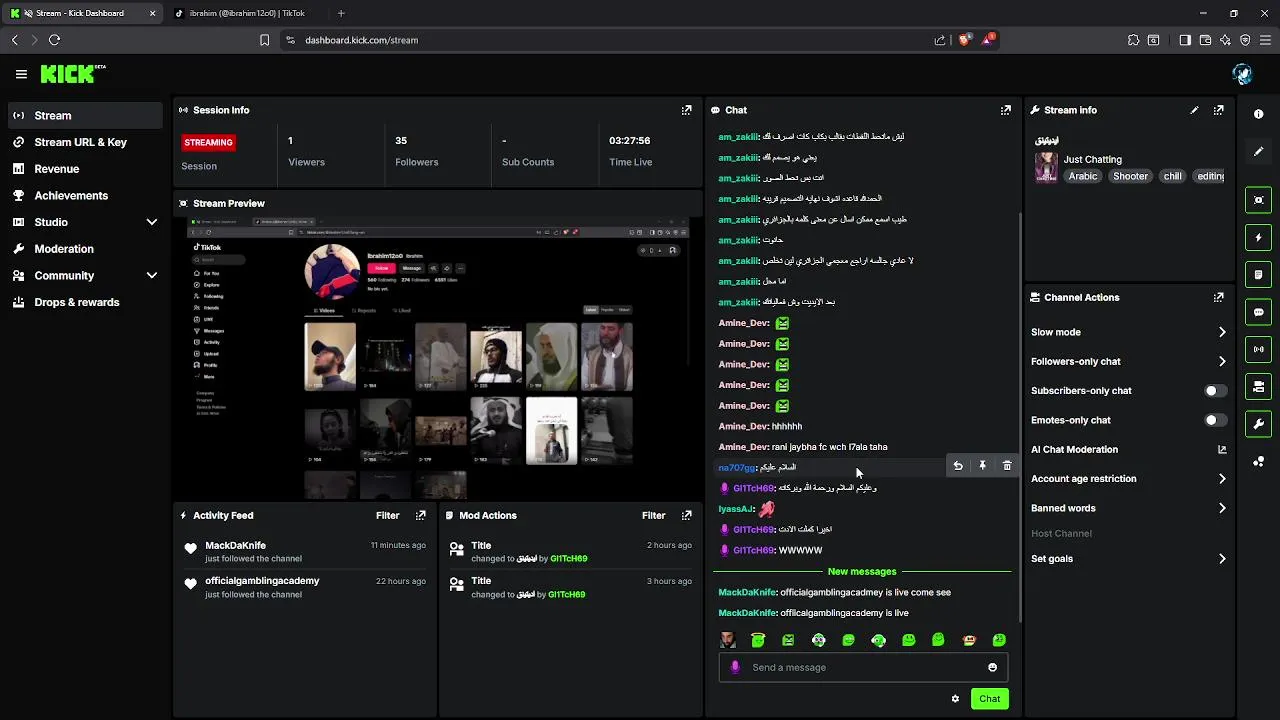Send message with Chat button
This screenshot has width=1280, height=720.
point(989,698)
